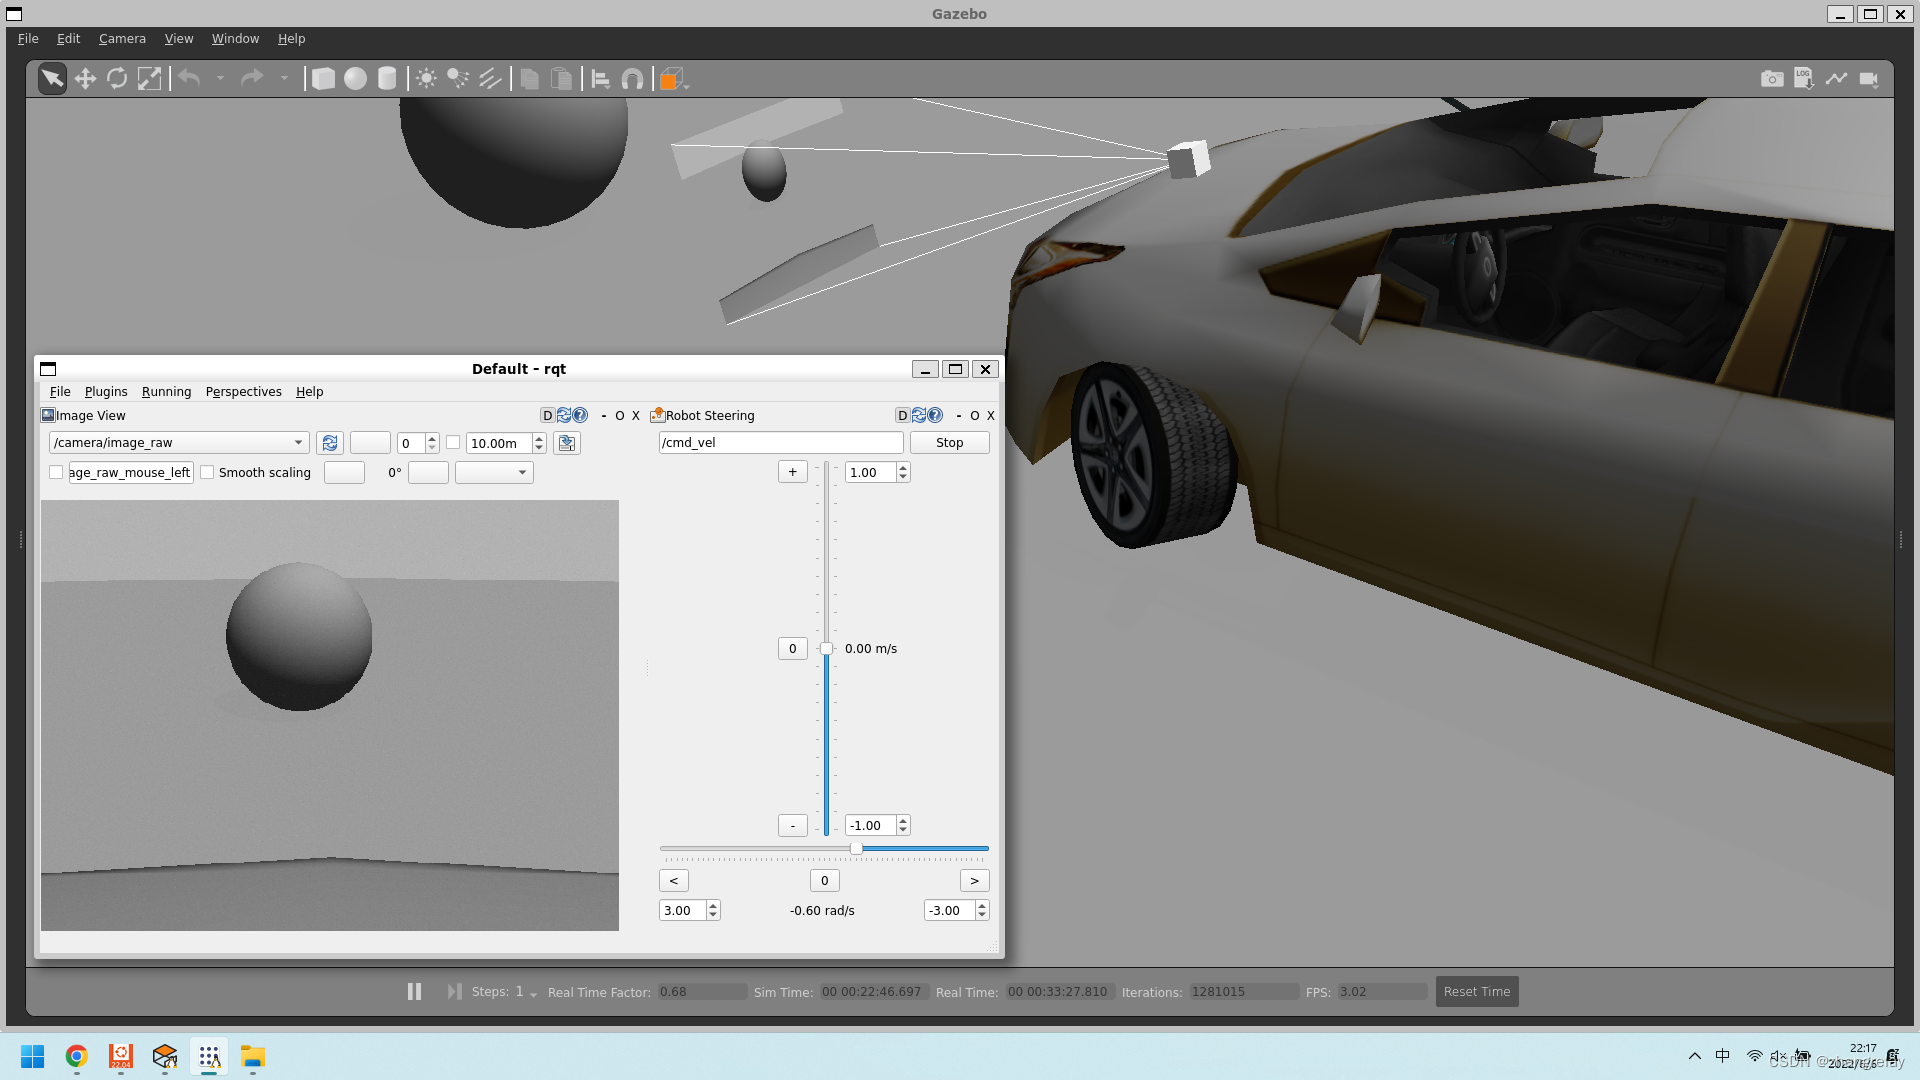The height and width of the screenshot is (1080, 1920).
Task: Enable the image_raw_mouse_left topic checkbox
Action: (x=56, y=472)
